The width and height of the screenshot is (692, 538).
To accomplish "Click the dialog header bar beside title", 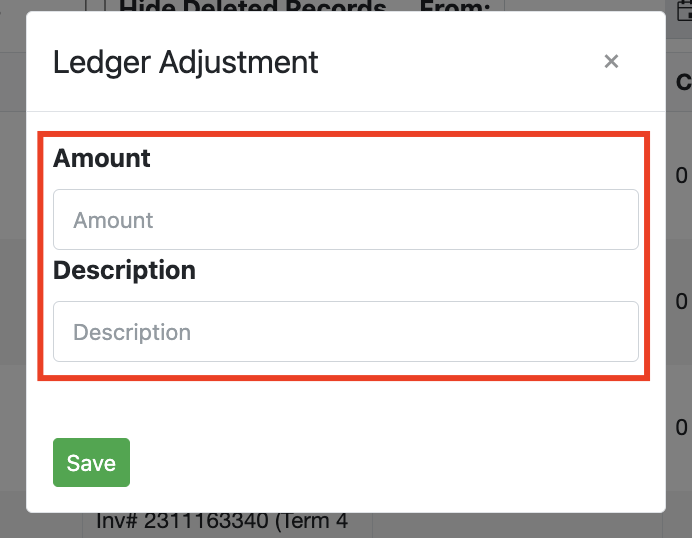I will point(450,62).
